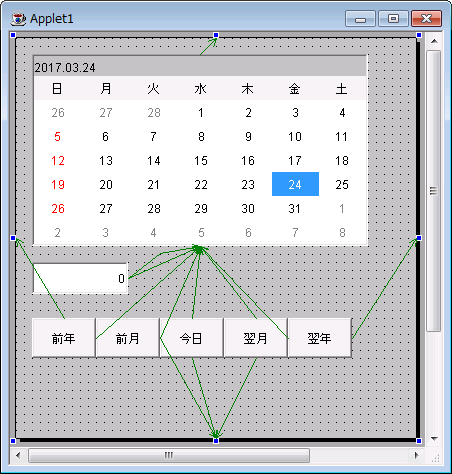452x474 pixels.
Task: Click the 土 Saturday column header
Action: coord(341,89)
